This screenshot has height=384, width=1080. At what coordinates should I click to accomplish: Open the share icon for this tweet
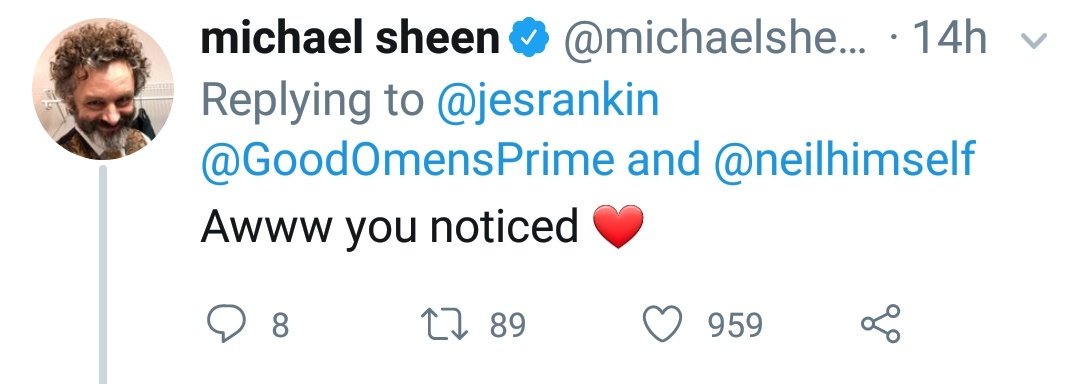(x=881, y=323)
